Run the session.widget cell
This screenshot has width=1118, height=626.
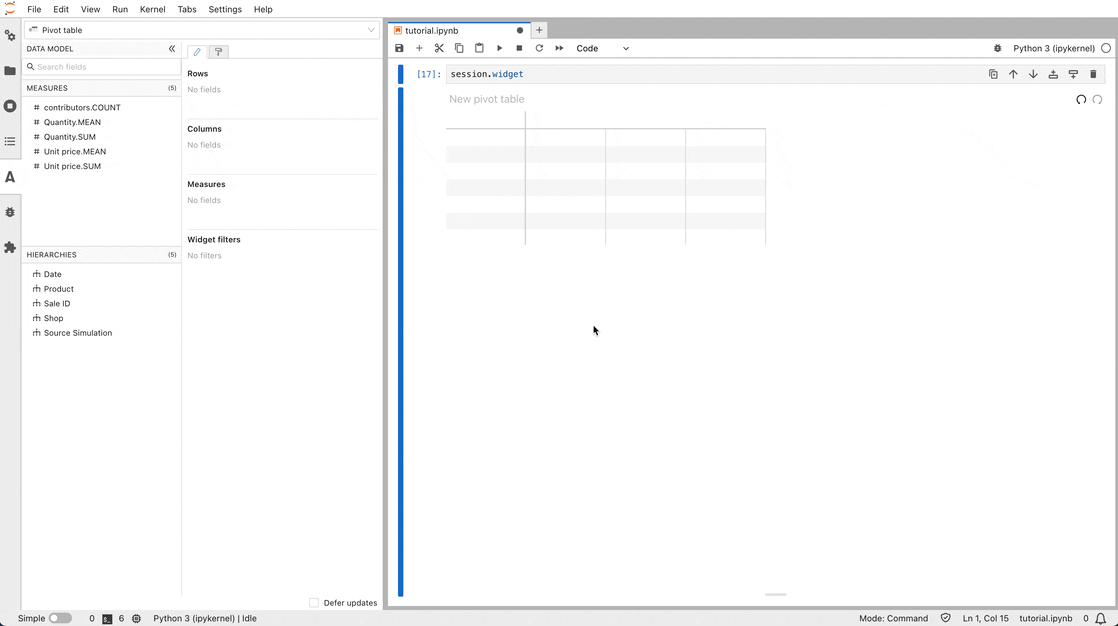click(x=499, y=48)
